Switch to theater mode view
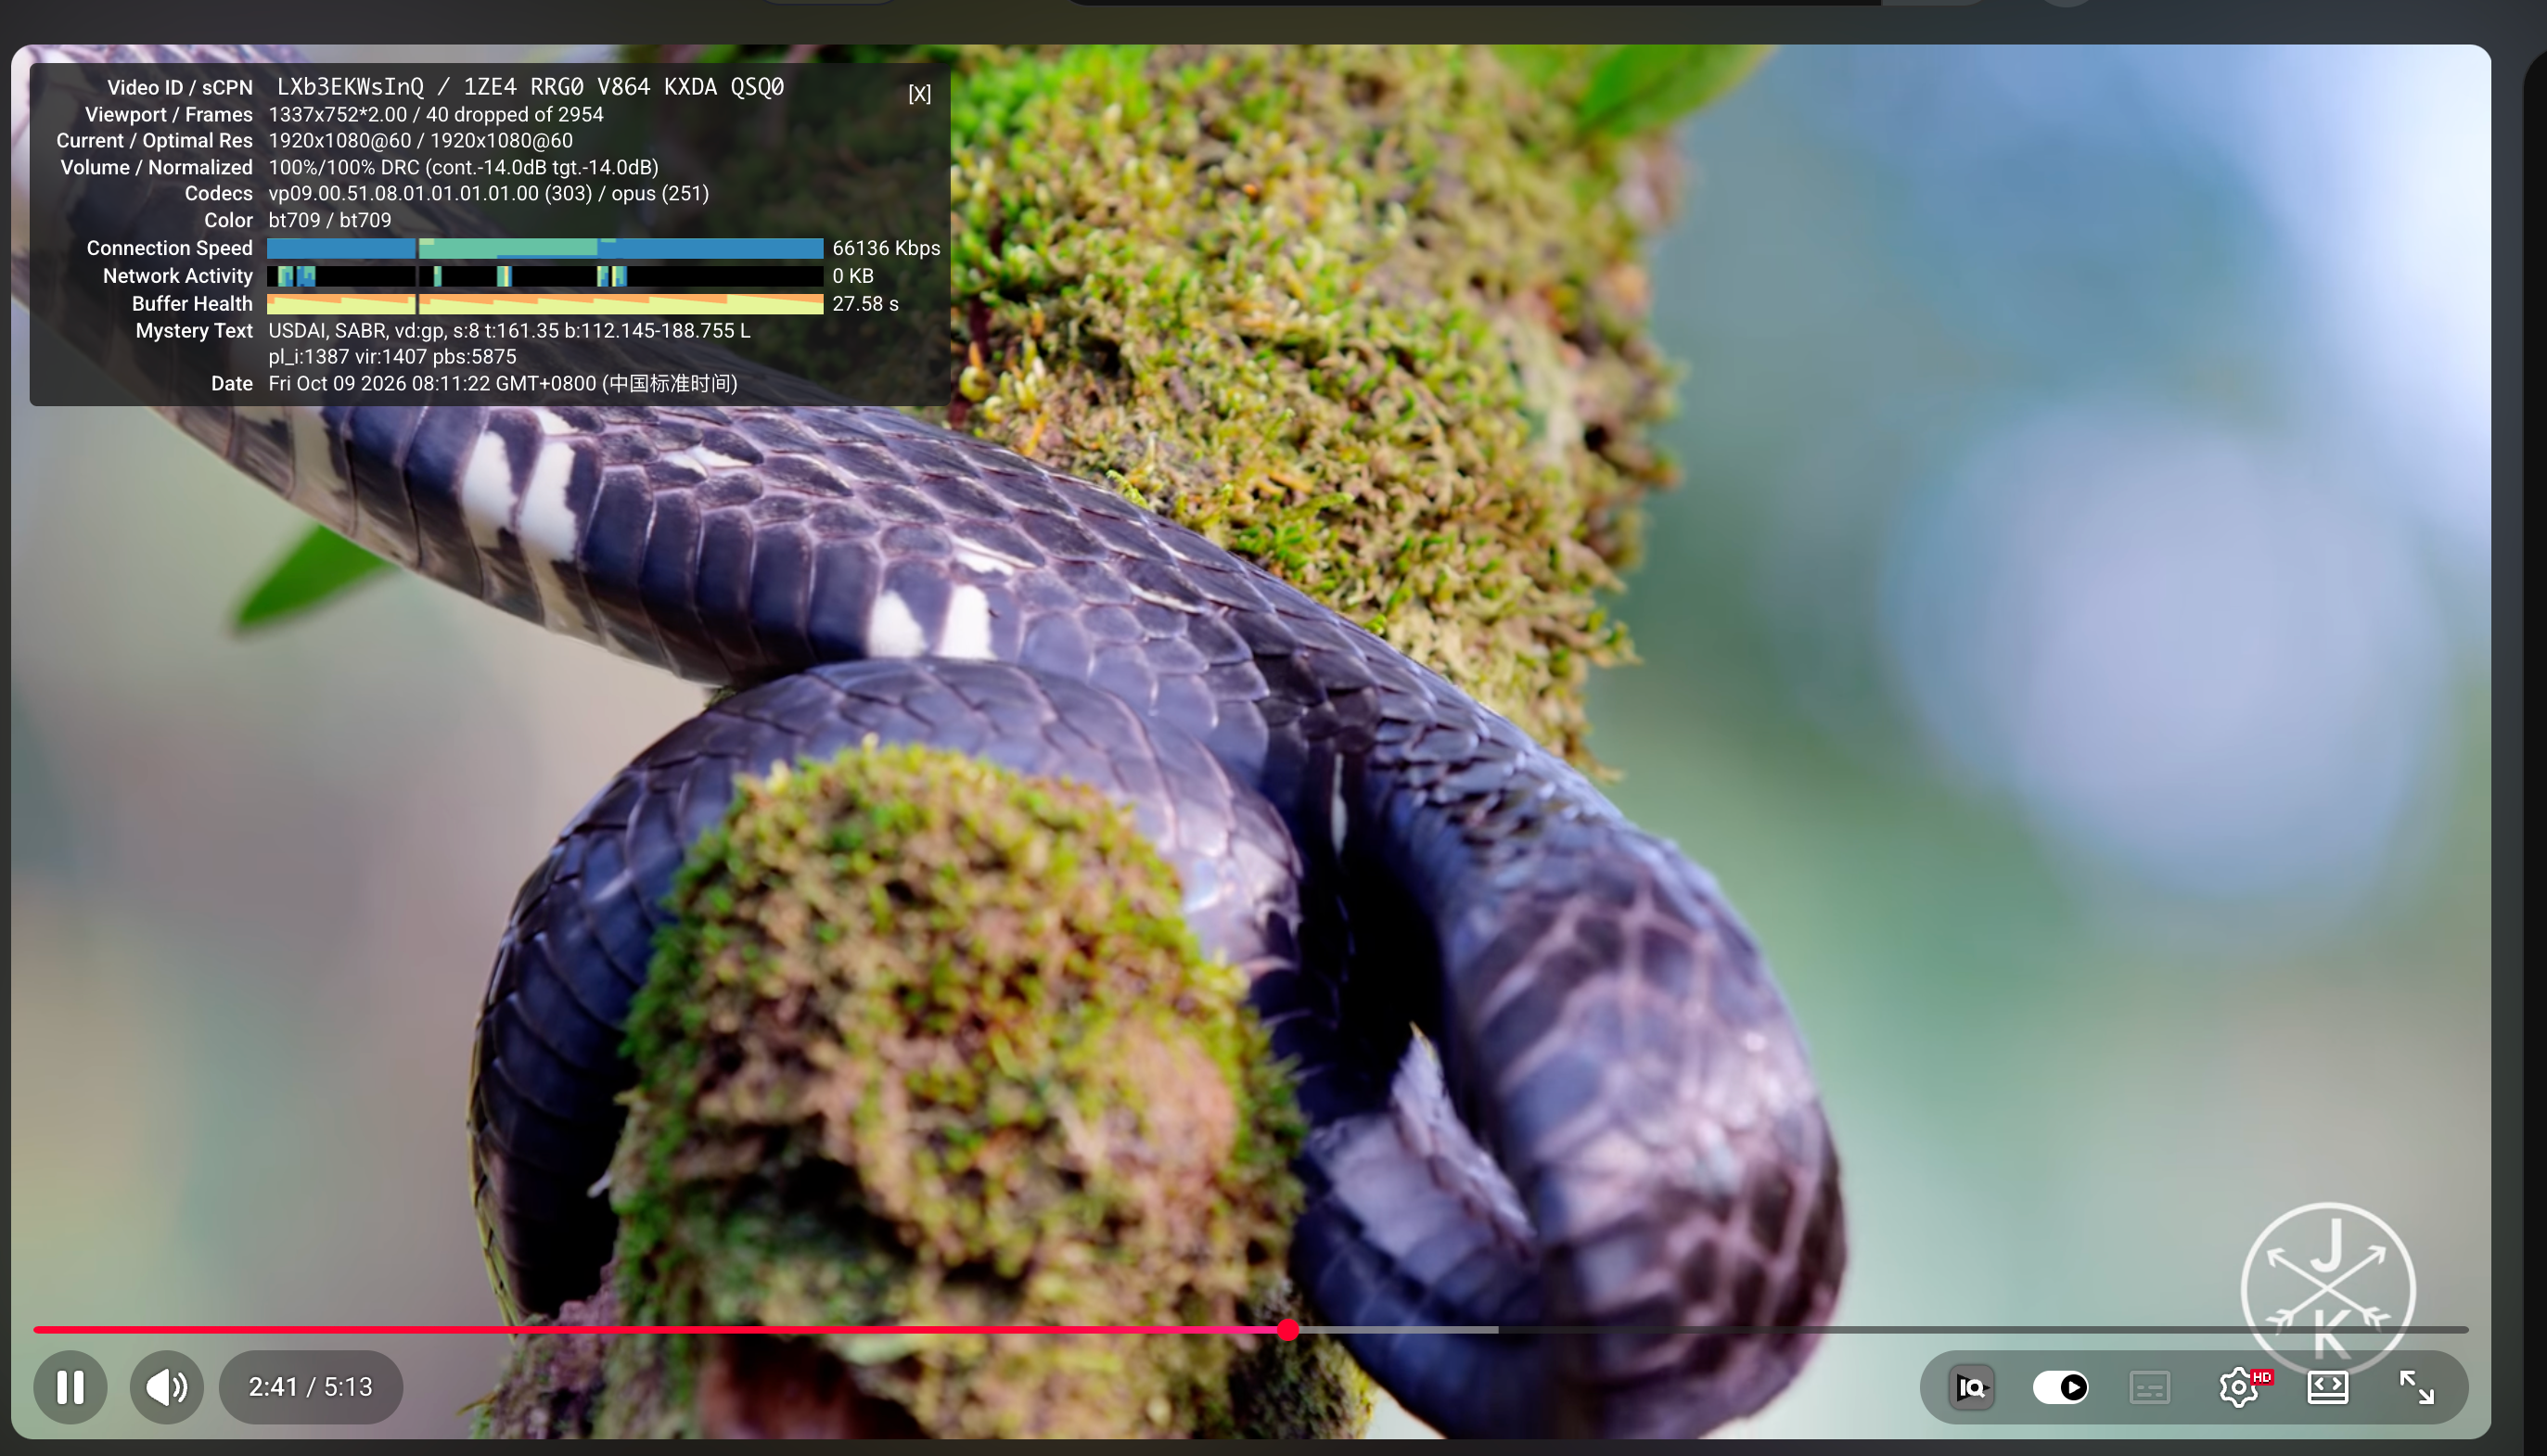 coord(2328,1387)
